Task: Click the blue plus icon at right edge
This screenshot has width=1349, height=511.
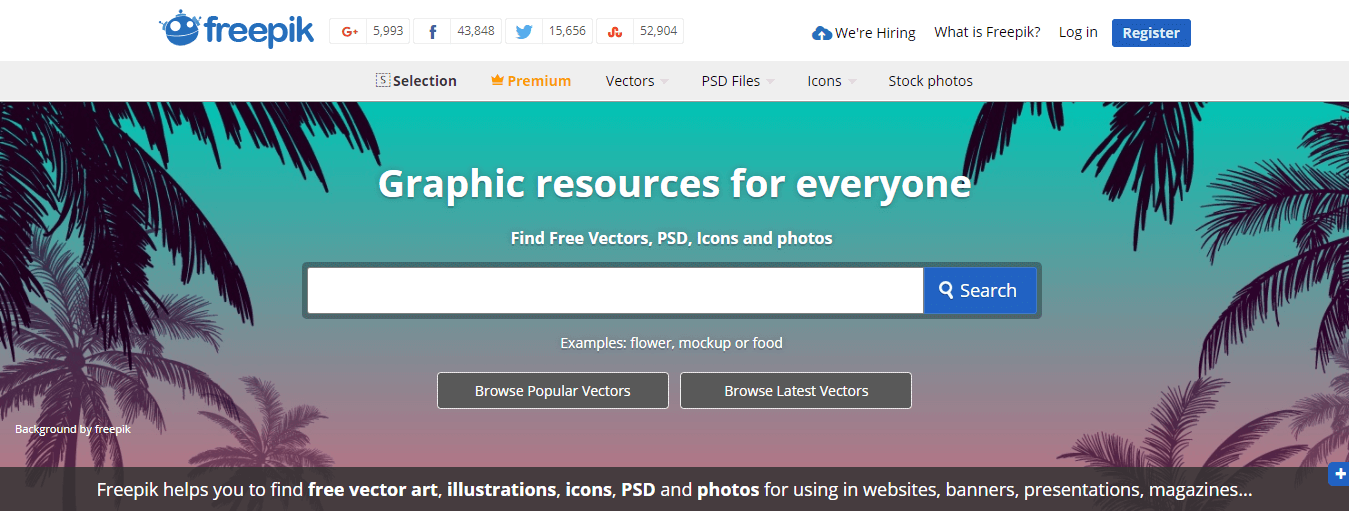Action: pyautogui.click(x=1339, y=474)
